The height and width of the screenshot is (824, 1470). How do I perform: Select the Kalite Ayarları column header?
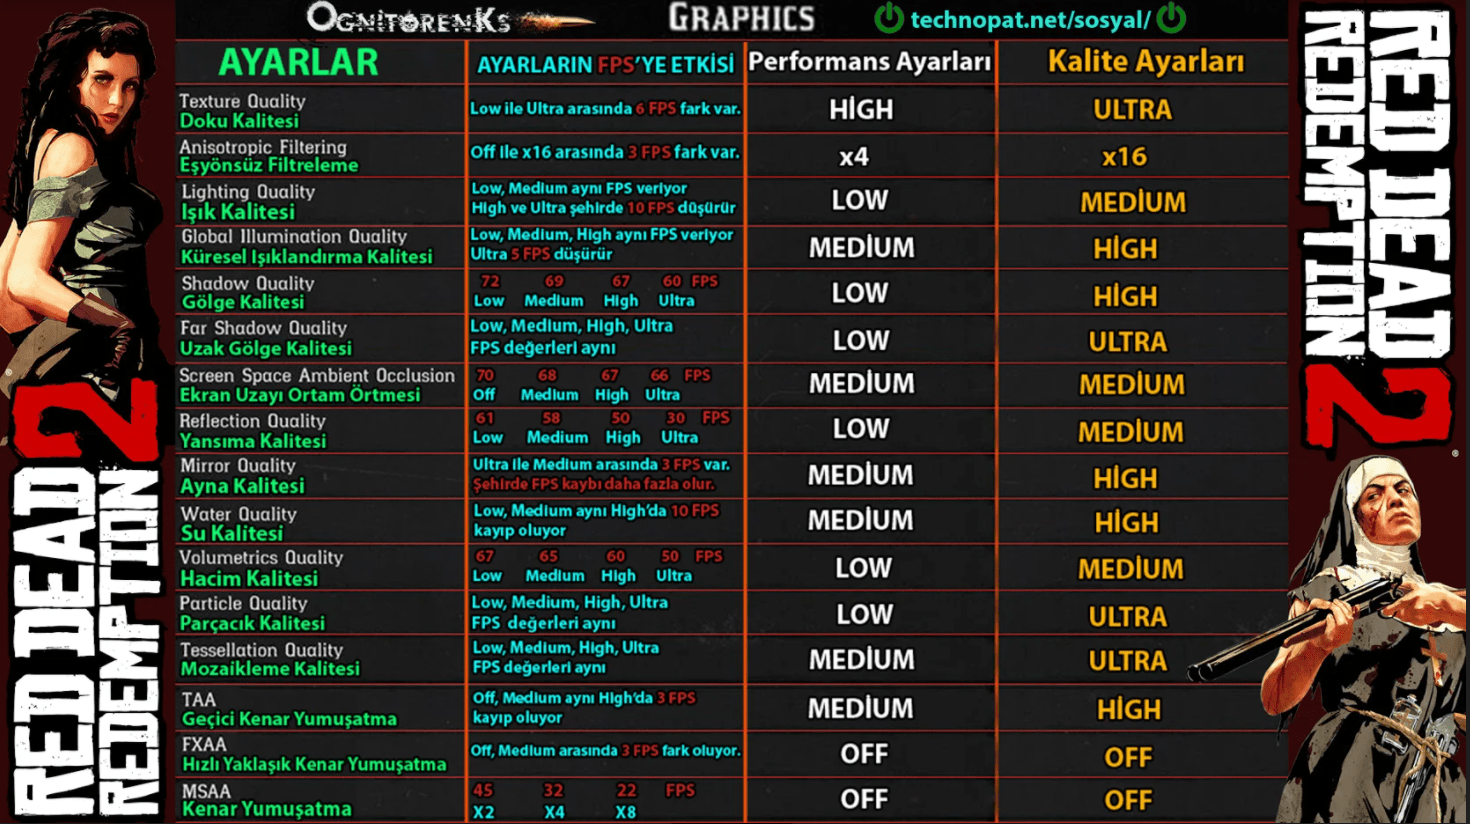click(1146, 62)
